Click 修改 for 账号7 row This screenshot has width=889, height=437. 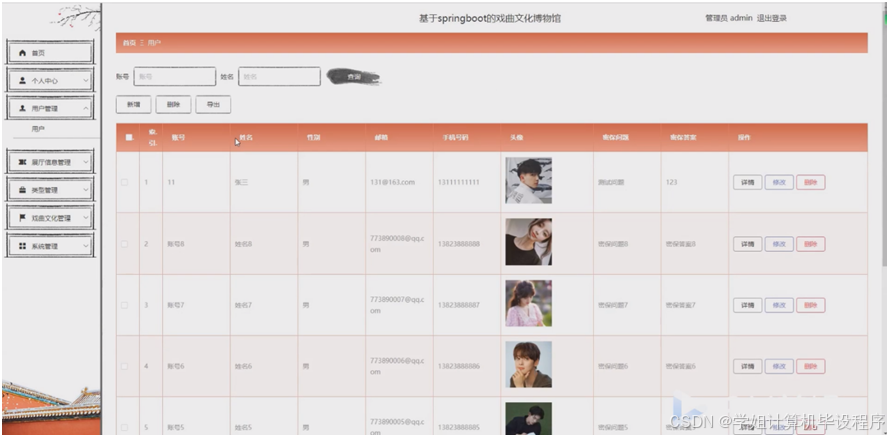(x=779, y=306)
